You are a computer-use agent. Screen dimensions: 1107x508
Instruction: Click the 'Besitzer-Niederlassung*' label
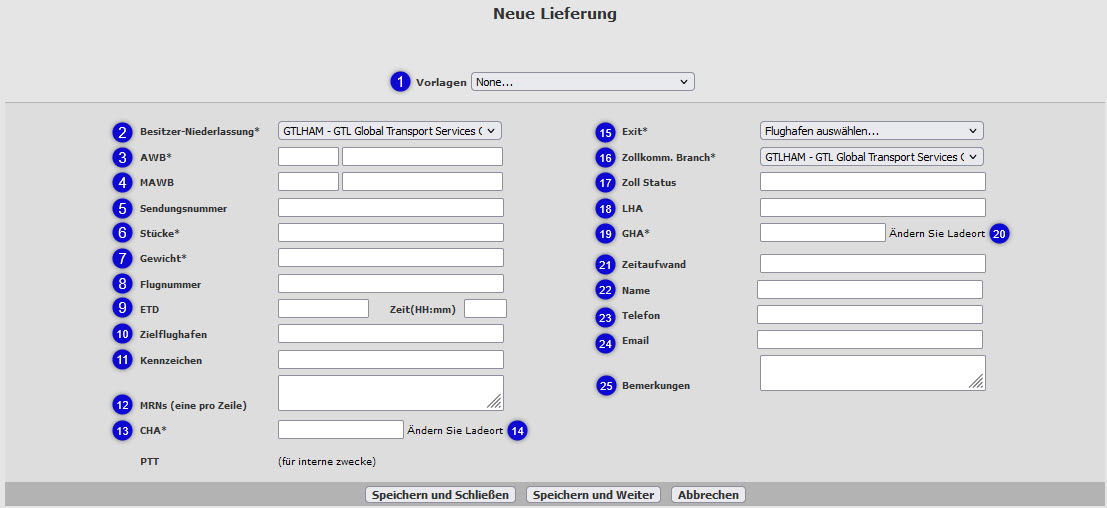200,131
